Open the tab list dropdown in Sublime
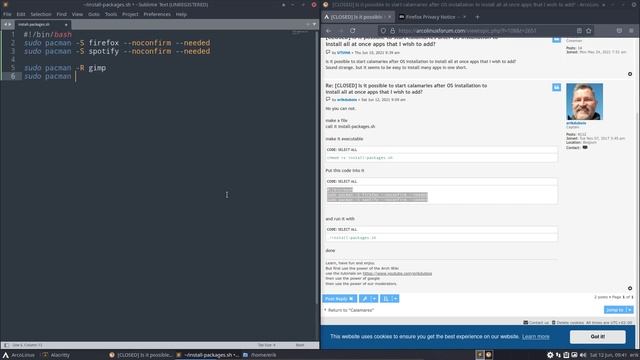640x360 pixels. pyautogui.click(x=314, y=24)
